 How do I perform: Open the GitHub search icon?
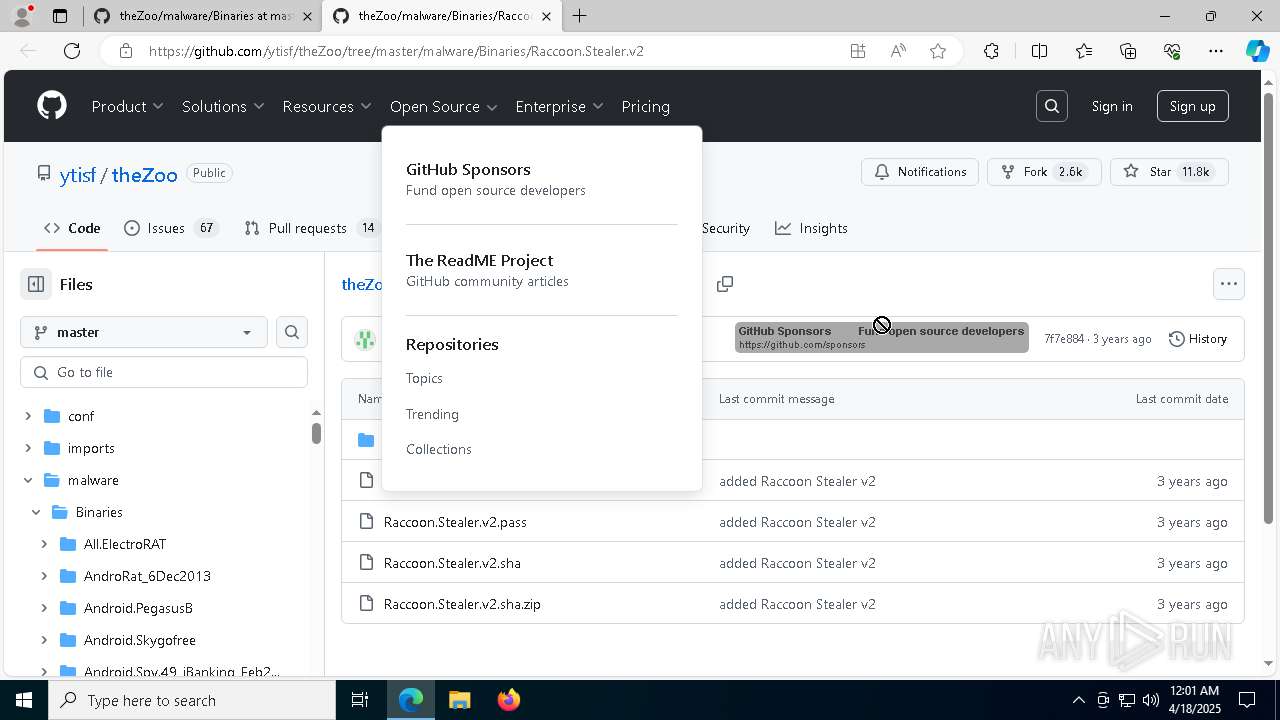click(1052, 106)
